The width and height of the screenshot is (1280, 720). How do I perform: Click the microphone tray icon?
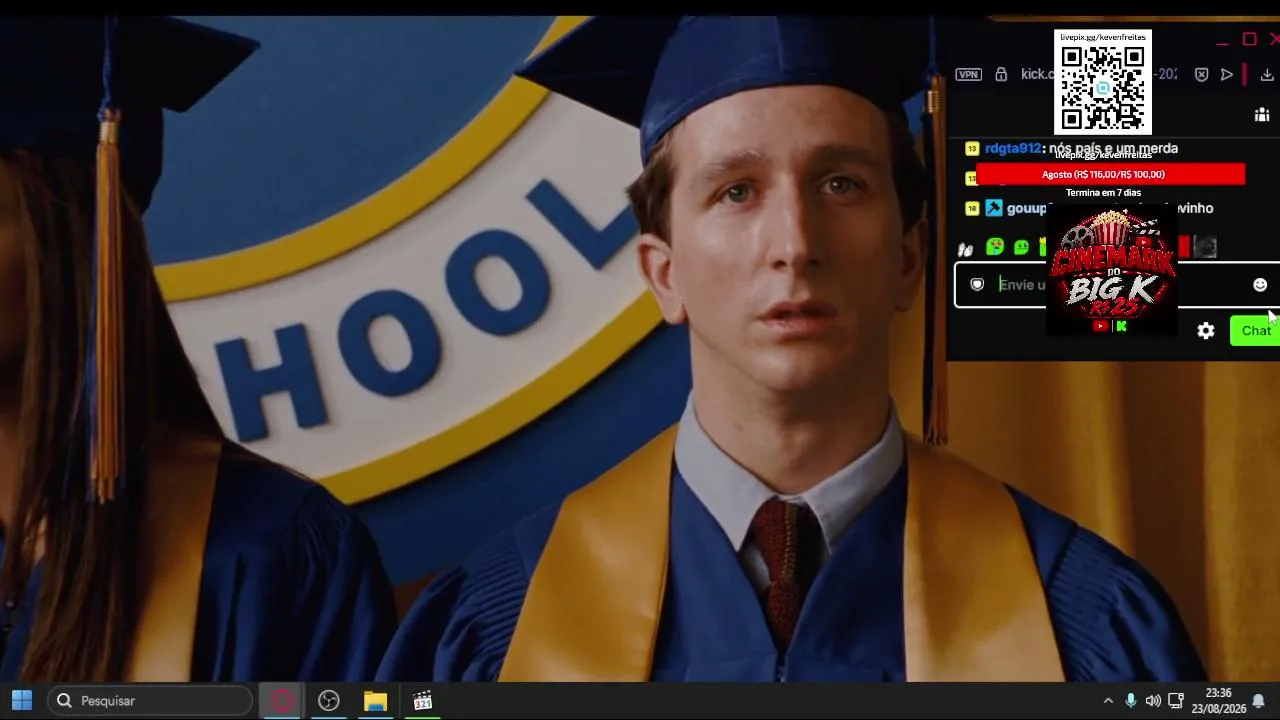coord(1131,701)
